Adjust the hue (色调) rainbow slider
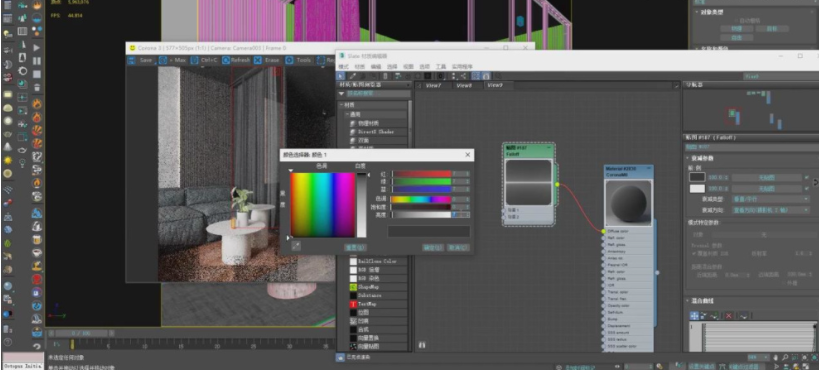Image resolution: width=819 pixels, height=370 pixels. pyautogui.click(x=422, y=199)
